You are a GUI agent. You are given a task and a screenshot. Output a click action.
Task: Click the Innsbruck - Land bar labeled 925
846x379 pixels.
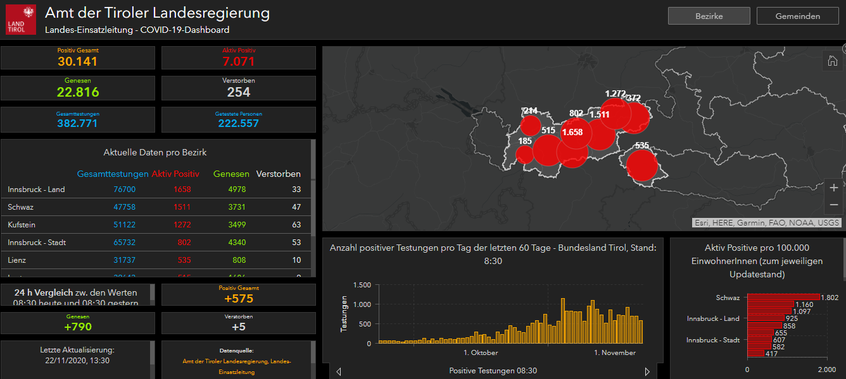pyautogui.click(x=765, y=319)
